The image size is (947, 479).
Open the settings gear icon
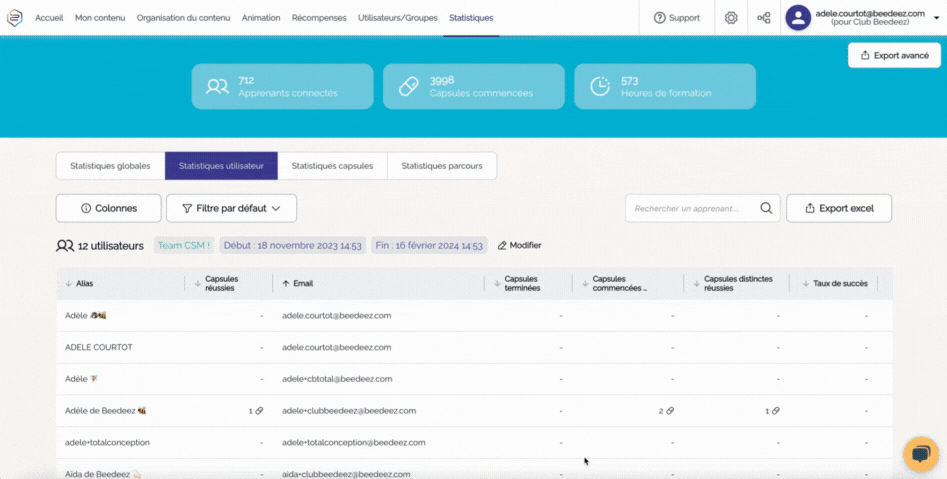point(731,18)
